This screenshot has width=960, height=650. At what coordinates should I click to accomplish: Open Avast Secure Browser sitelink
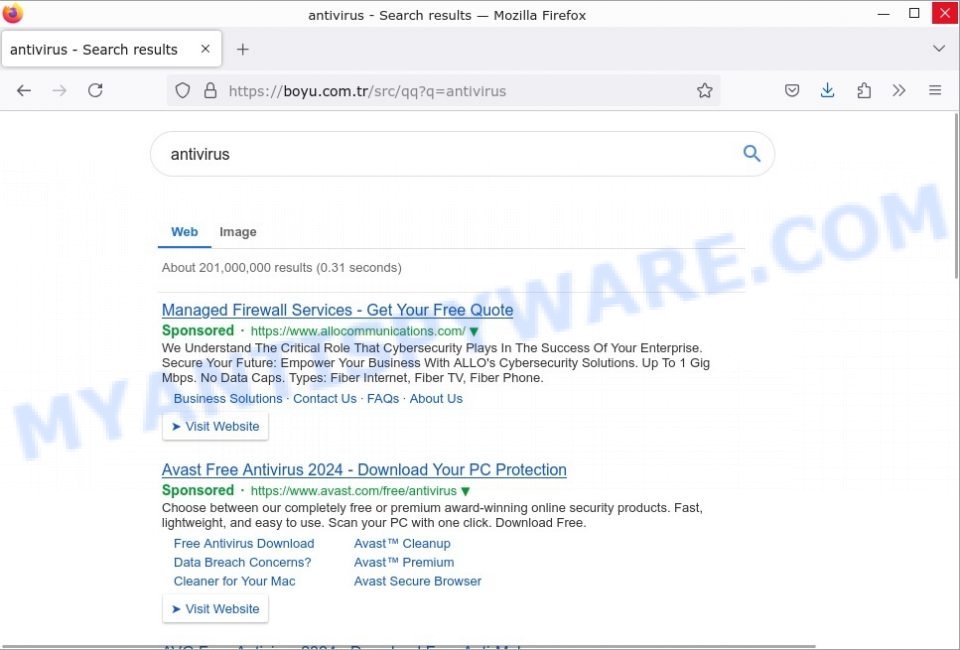[x=418, y=581]
